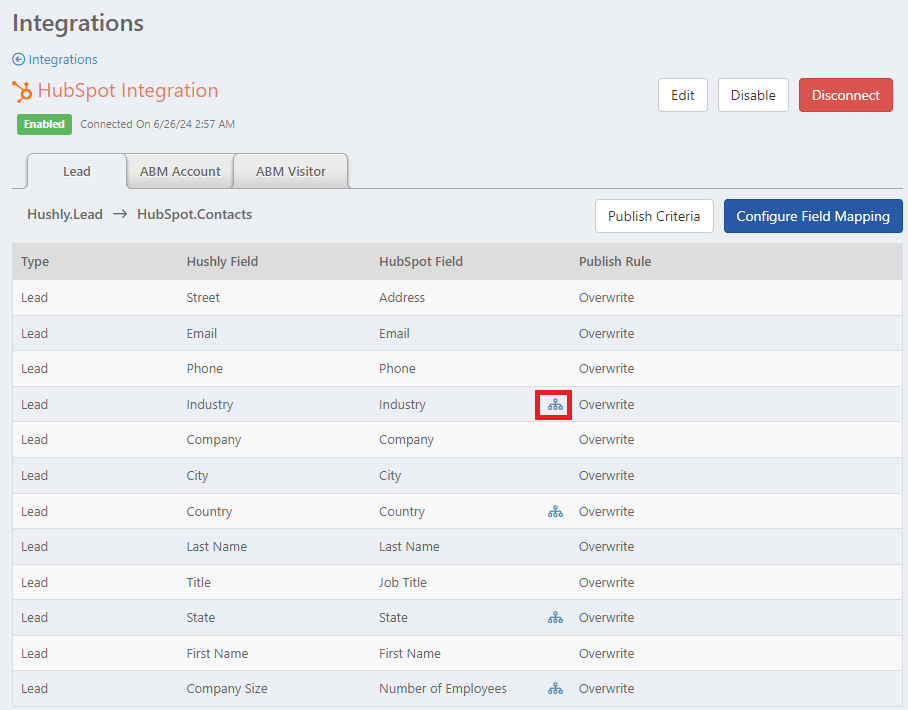Click the Type column header

pos(35,262)
